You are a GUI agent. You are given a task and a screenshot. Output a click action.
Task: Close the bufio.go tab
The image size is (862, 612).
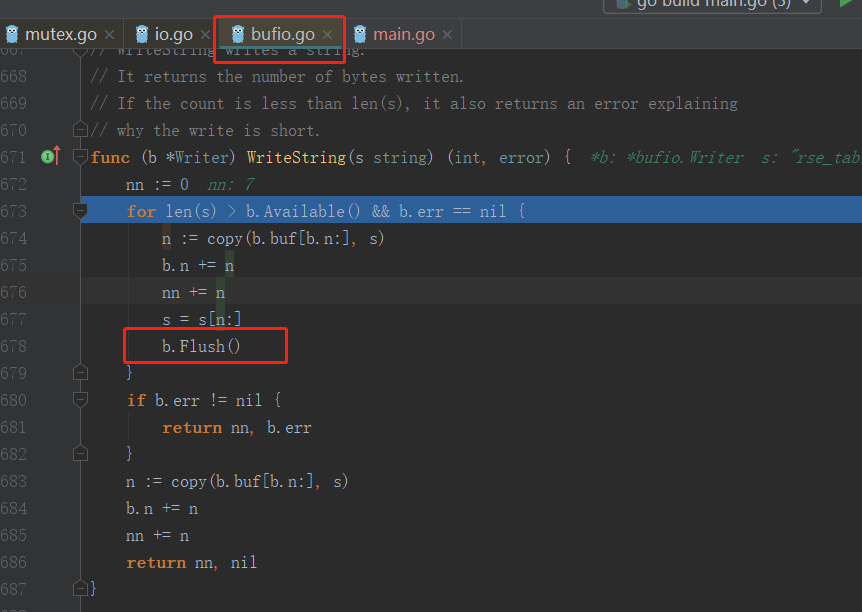pos(328,35)
